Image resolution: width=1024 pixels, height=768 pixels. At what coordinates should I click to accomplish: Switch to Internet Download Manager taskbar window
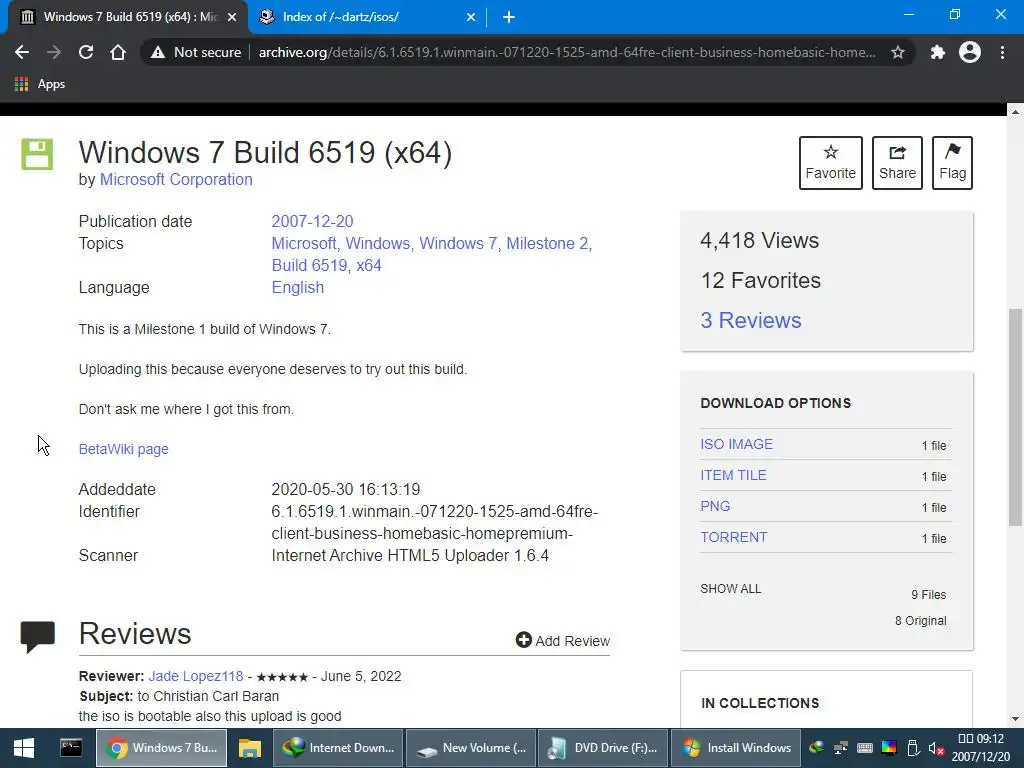coord(338,748)
